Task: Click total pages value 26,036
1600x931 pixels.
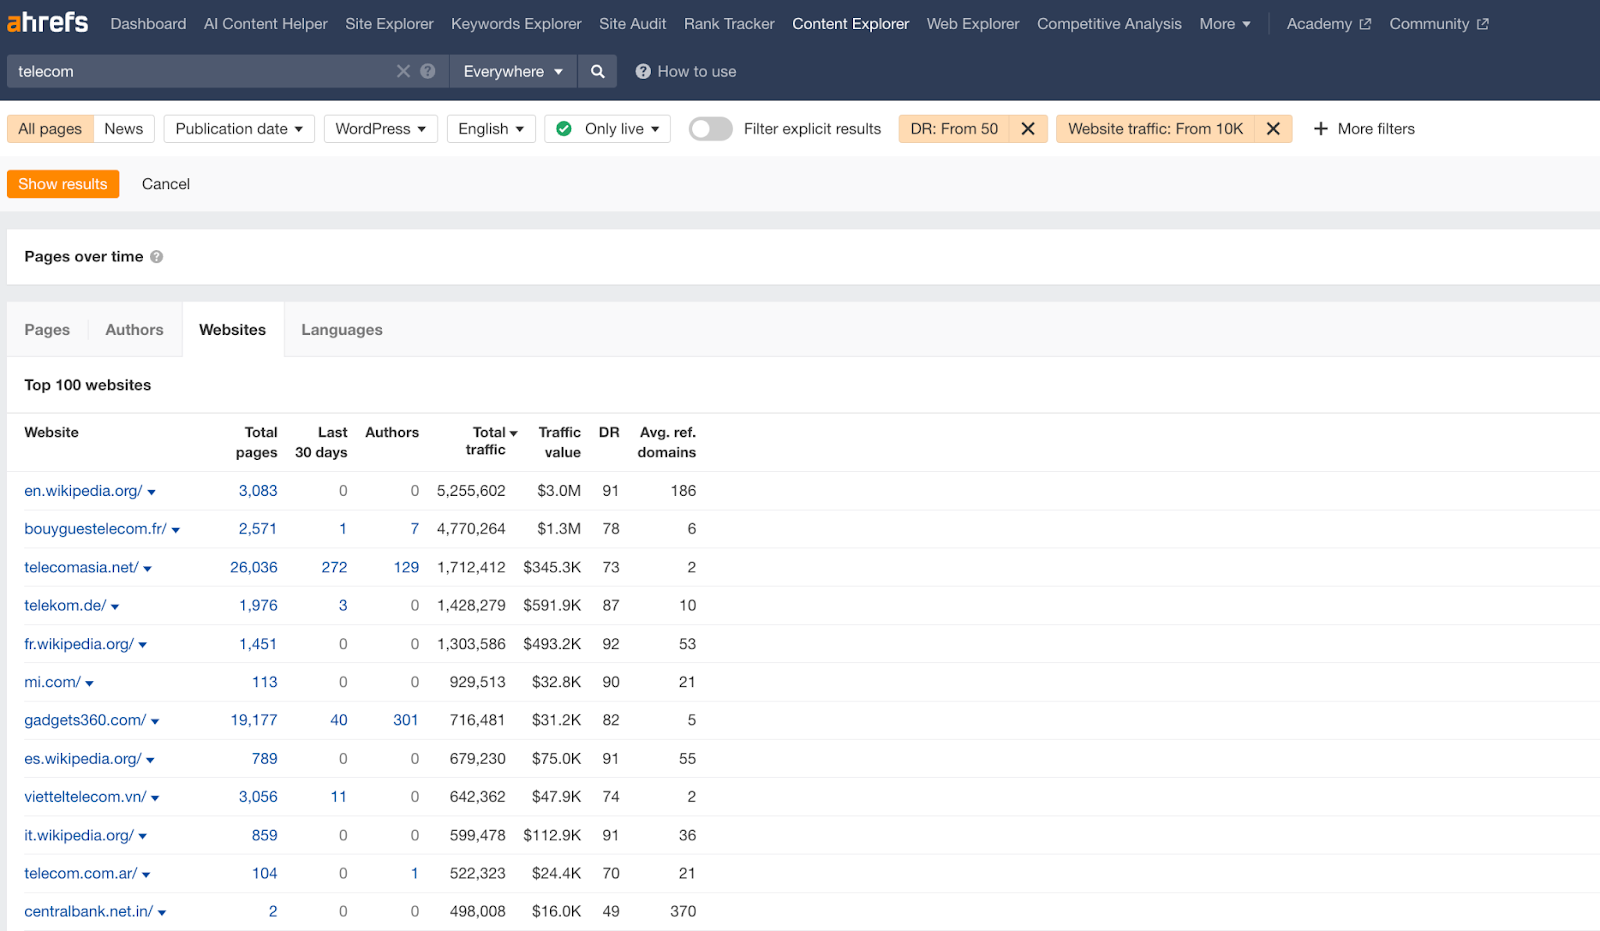Action: tap(254, 567)
